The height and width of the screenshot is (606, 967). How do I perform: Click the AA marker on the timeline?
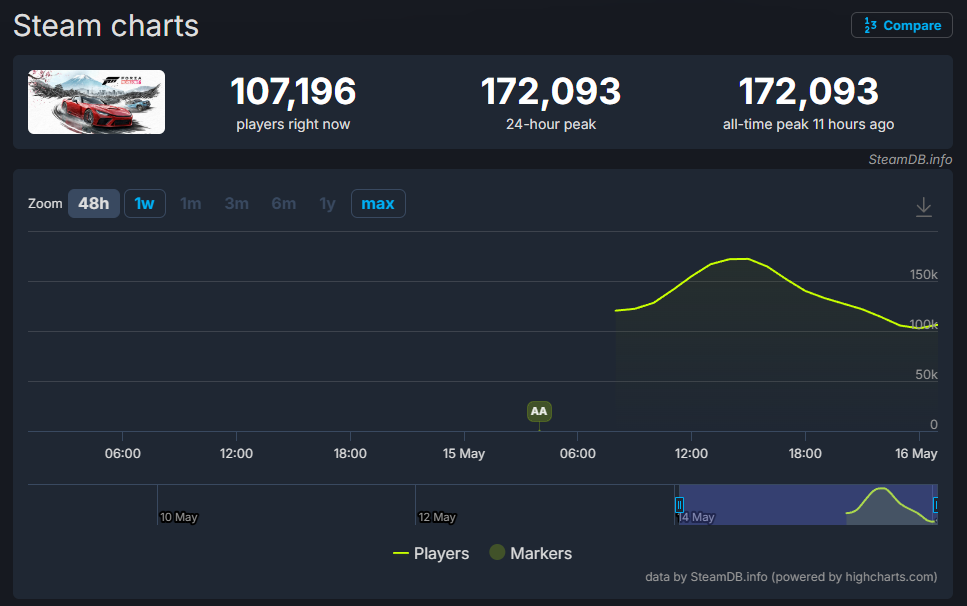[x=539, y=411]
